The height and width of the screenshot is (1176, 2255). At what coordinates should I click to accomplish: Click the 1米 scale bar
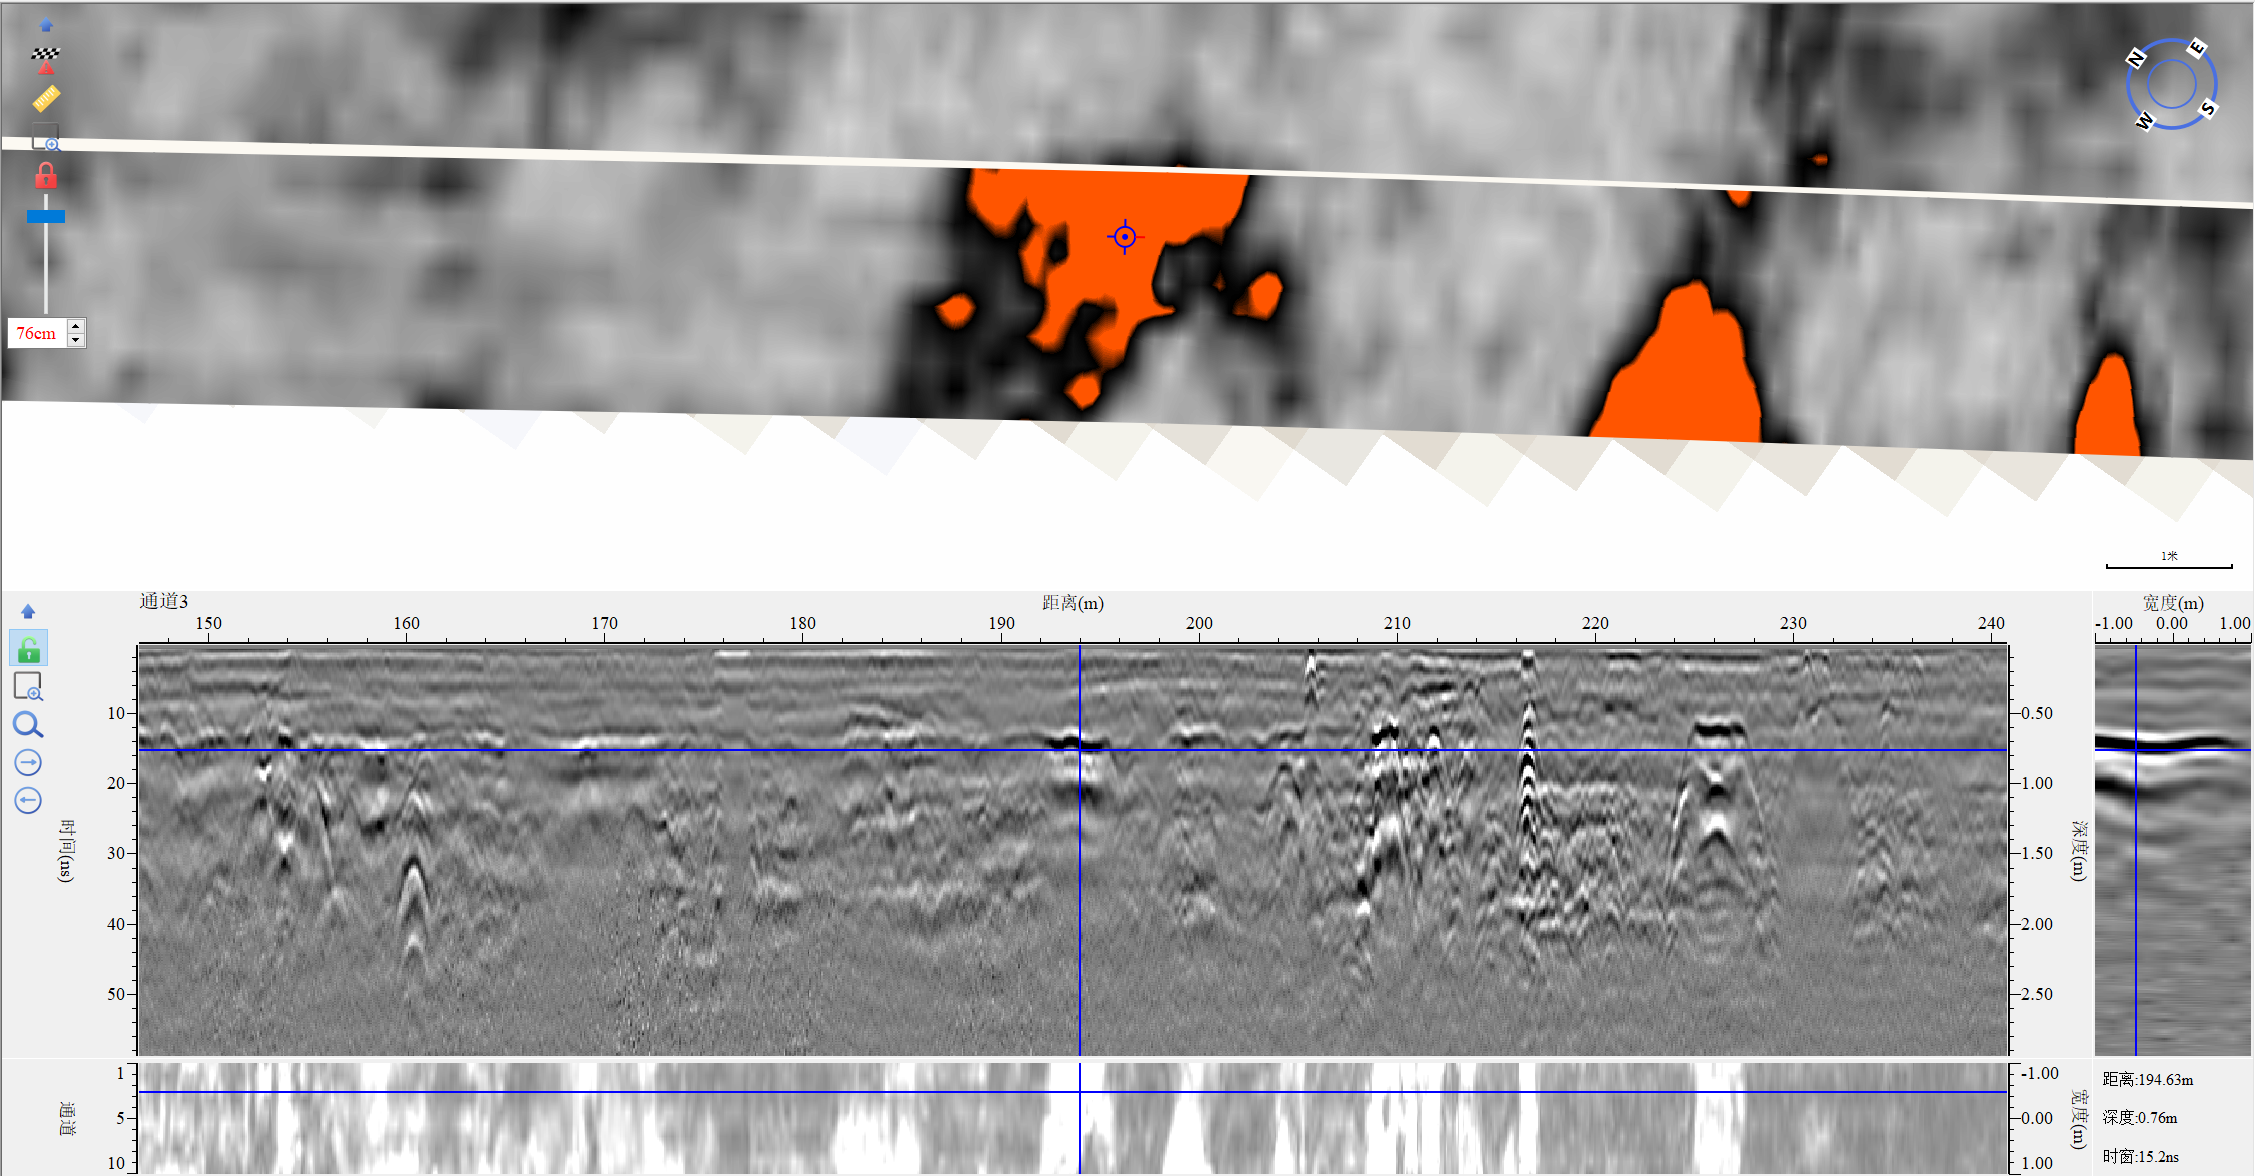click(x=2168, y=561)
